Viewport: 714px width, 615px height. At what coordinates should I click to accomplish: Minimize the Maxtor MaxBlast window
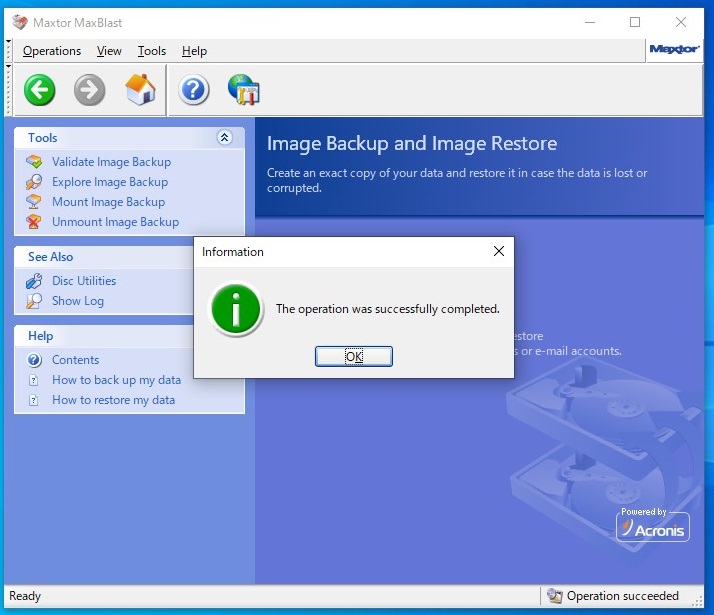pyautogui.click(x=590, y=22)
